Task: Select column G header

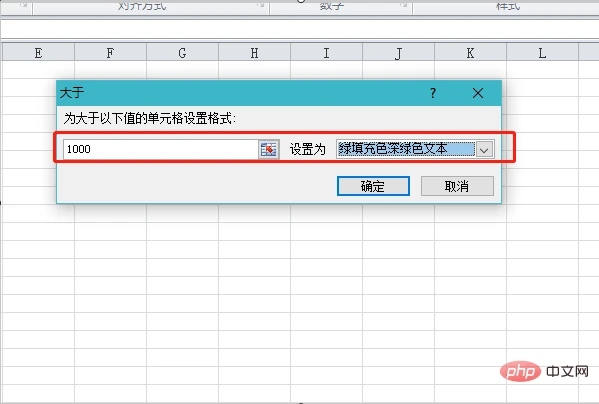Action: tap(182, 53)
